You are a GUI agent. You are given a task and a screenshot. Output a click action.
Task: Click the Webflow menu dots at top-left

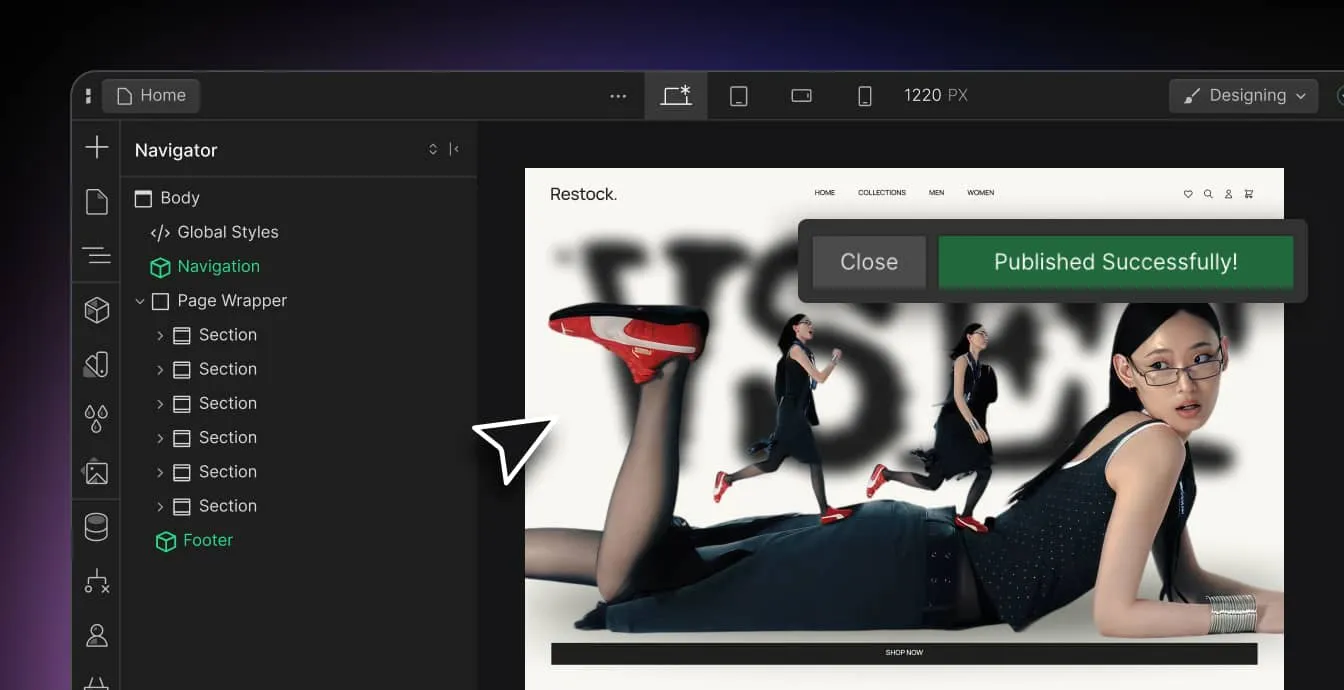click(x=88, y=96)
